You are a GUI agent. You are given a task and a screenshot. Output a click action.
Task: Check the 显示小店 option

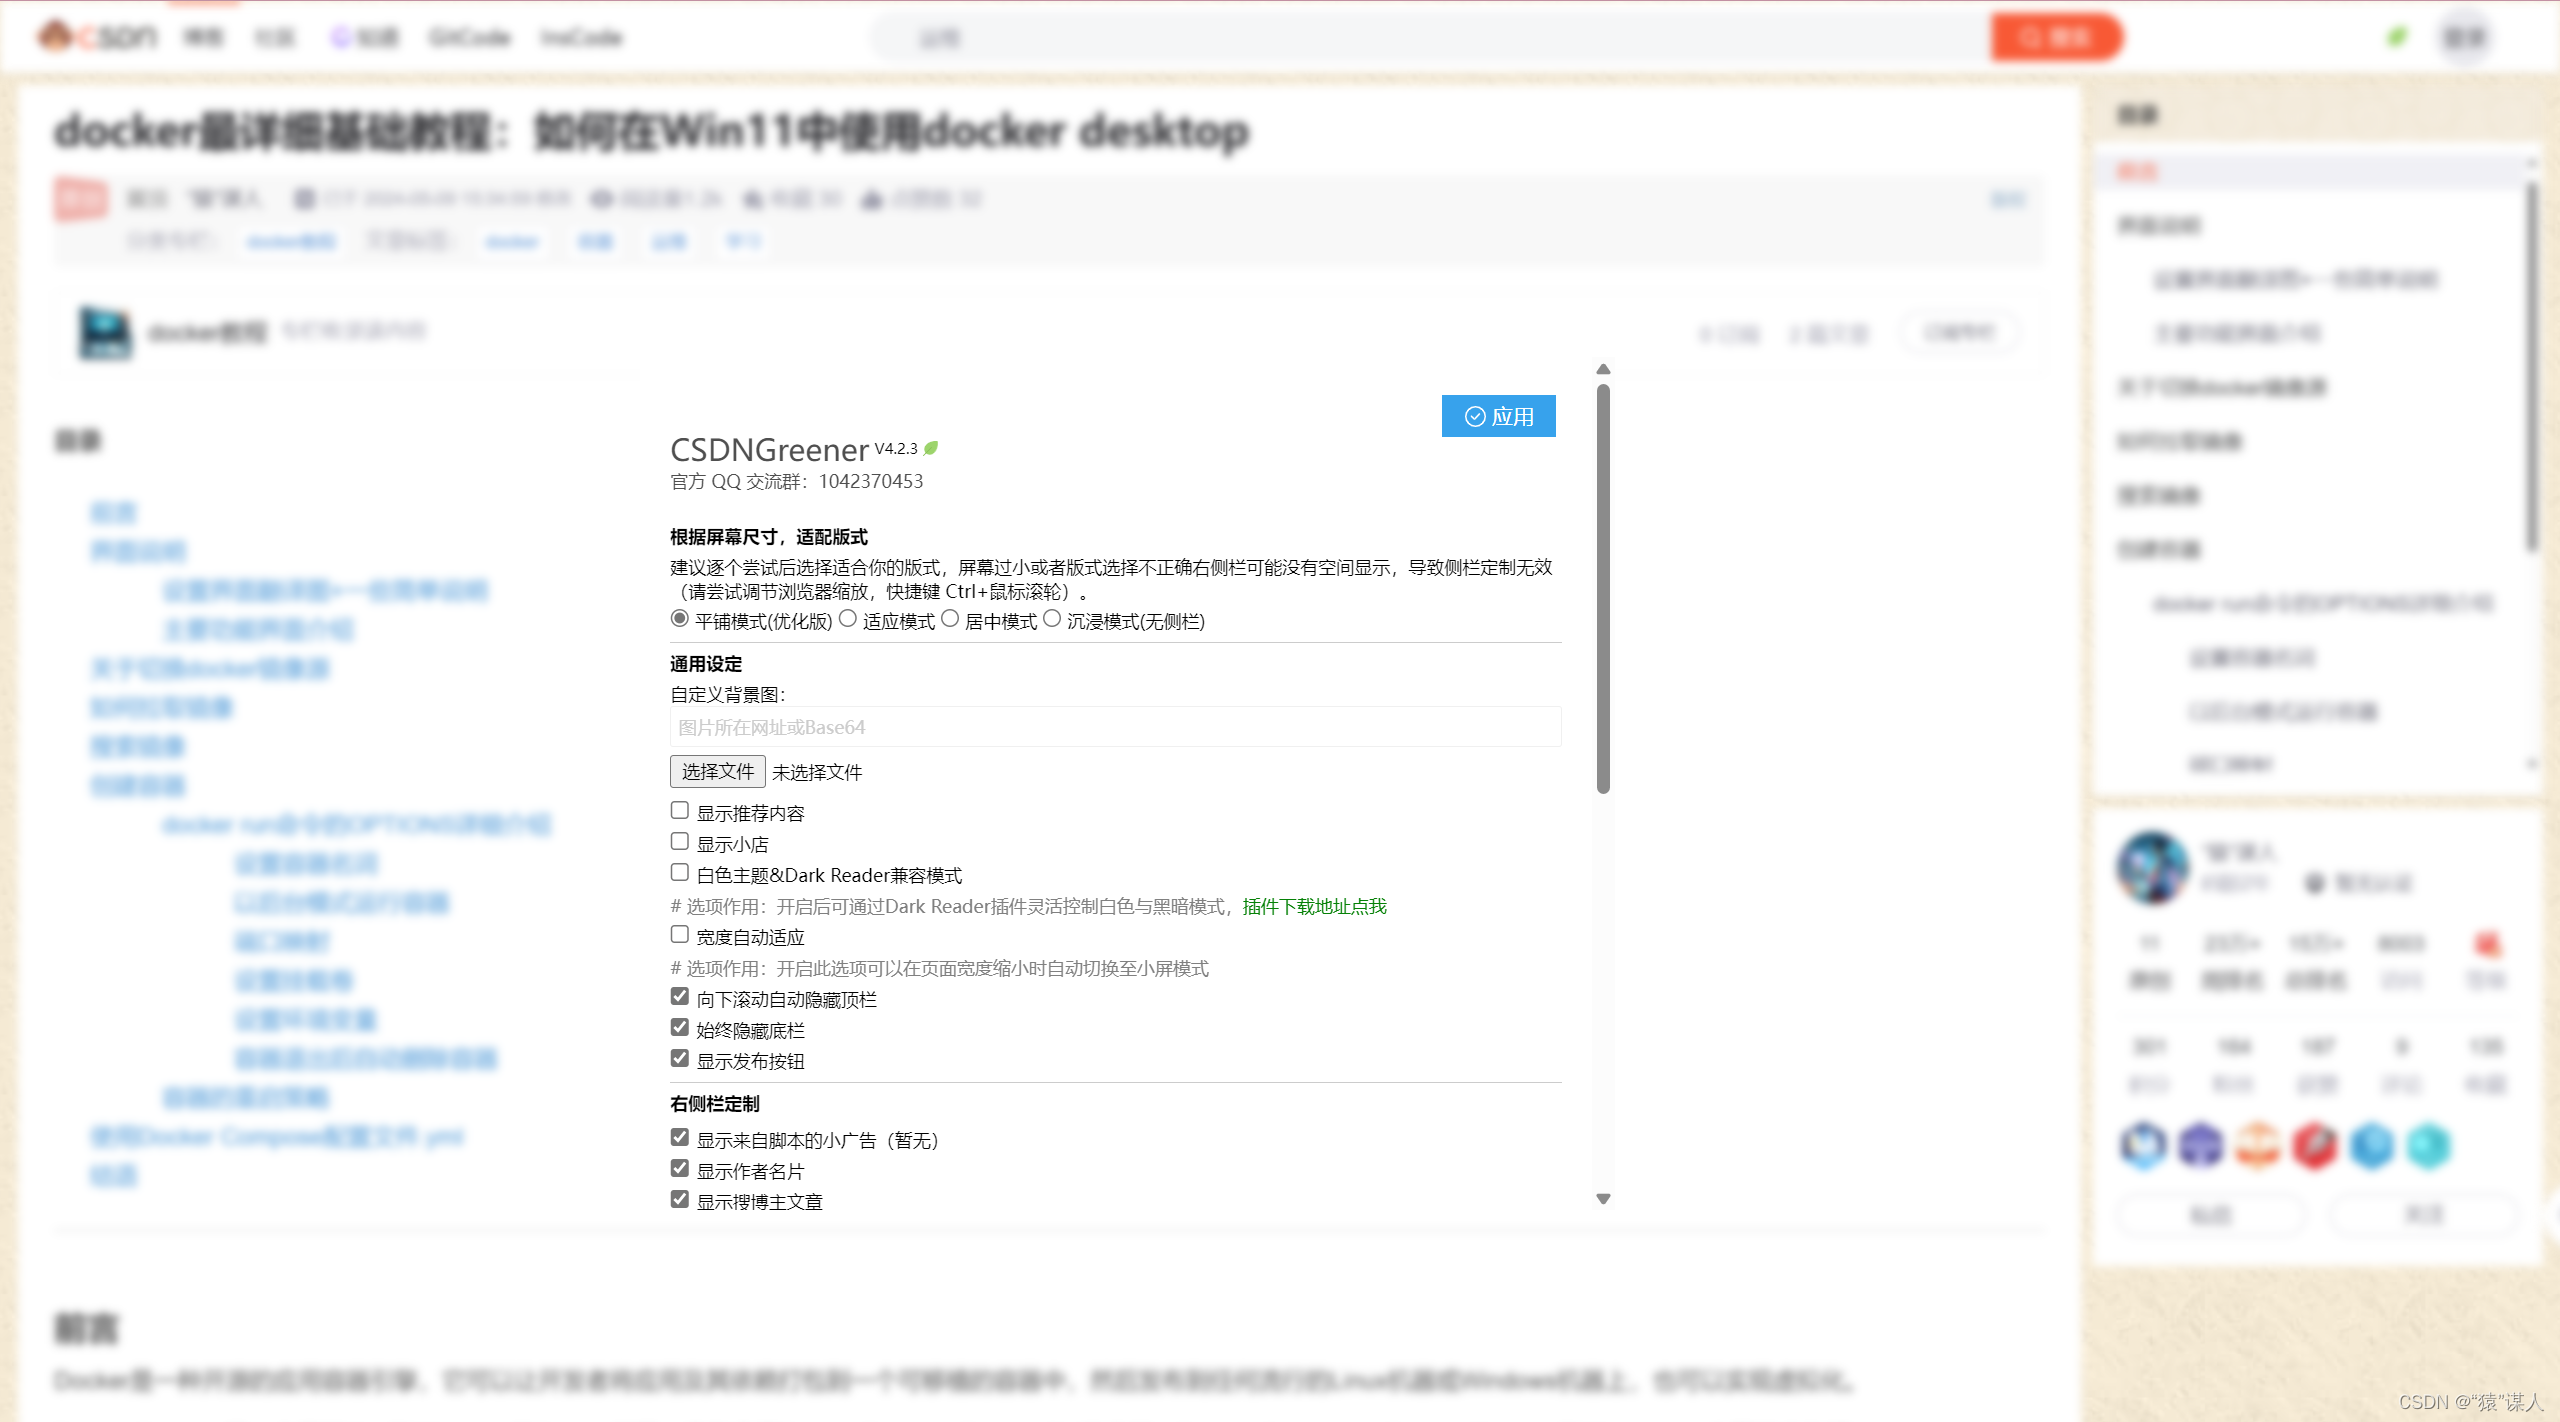pyautogui.click(x=681, y=841)
